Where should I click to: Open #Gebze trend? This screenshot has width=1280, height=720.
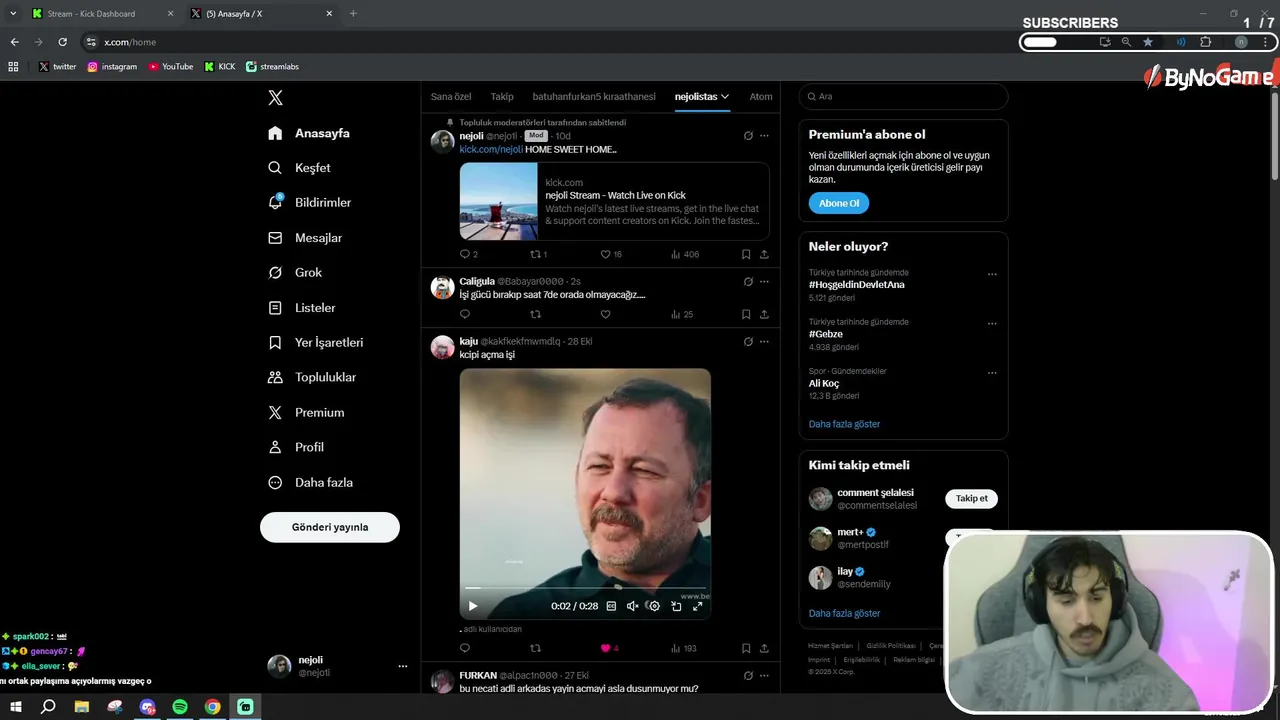point(826,334)
